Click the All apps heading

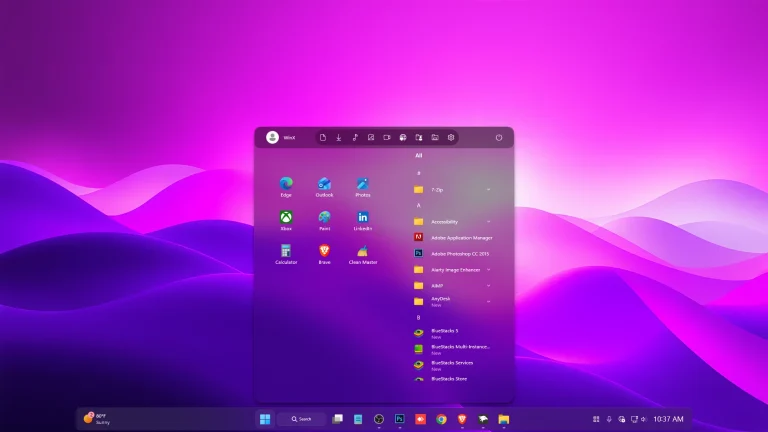(418, 155)
